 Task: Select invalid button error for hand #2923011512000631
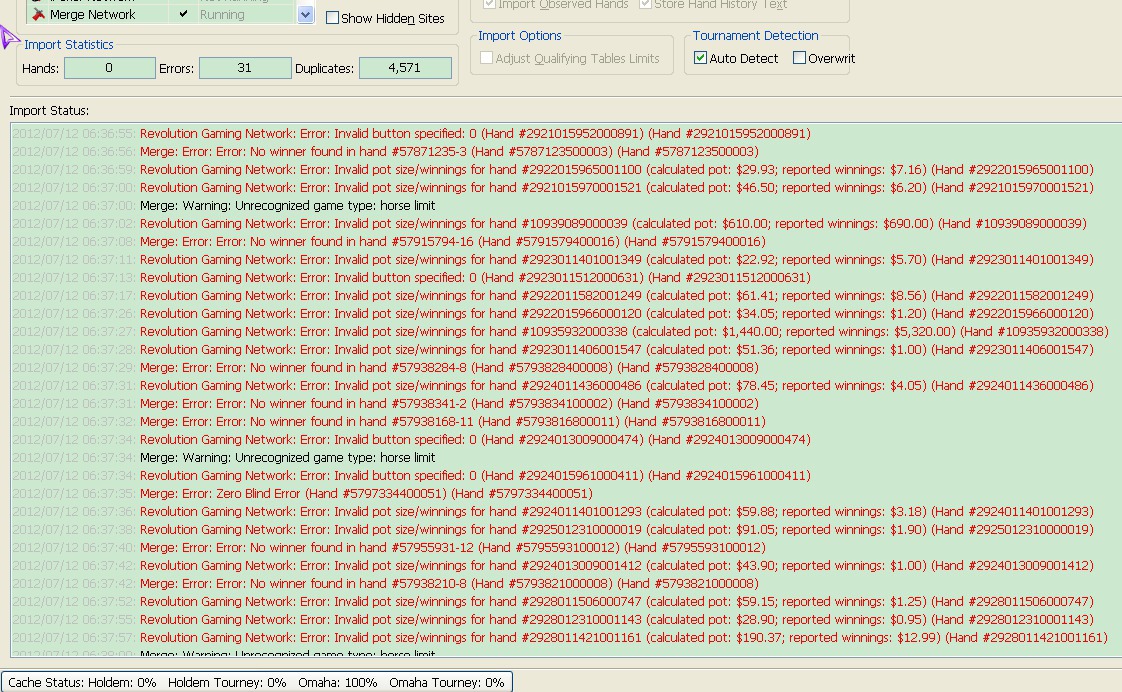pos(411,277)
